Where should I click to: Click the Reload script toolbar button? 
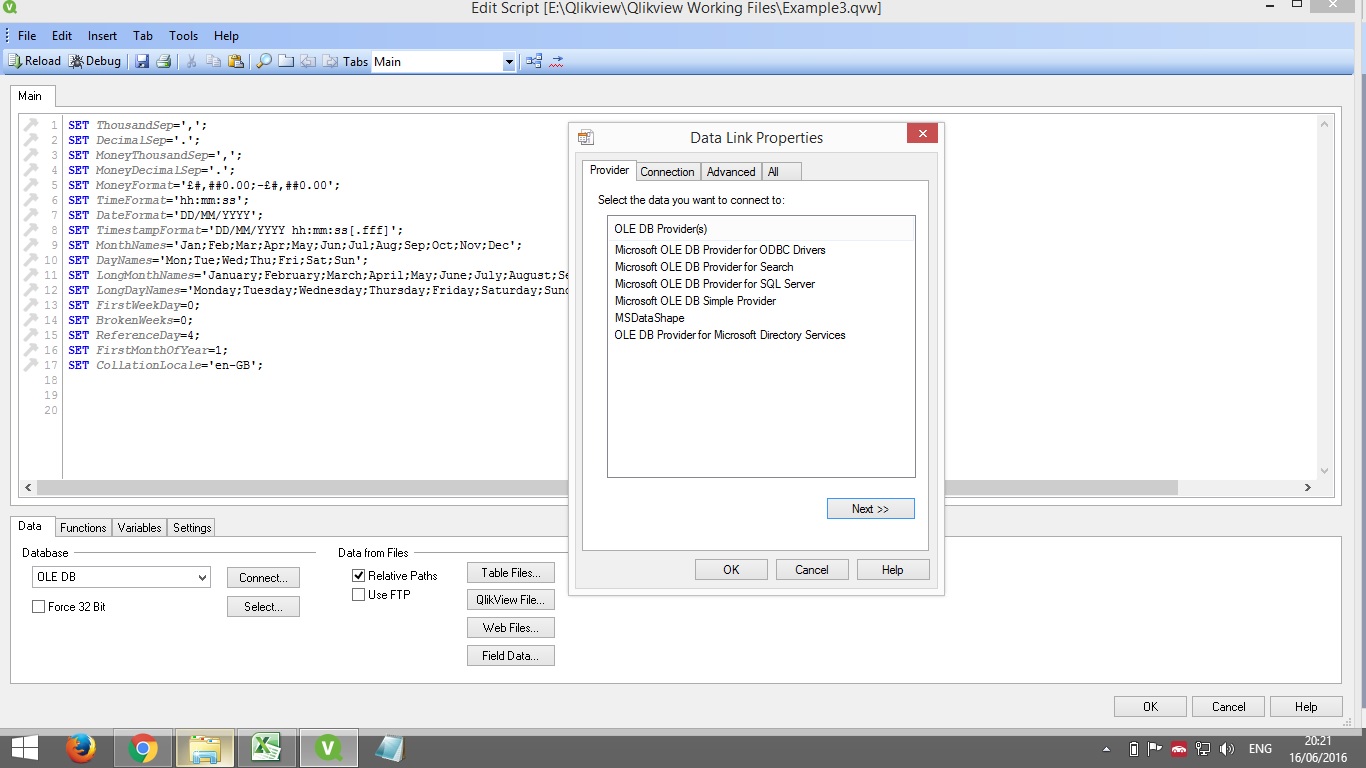[x=34, y=61]
